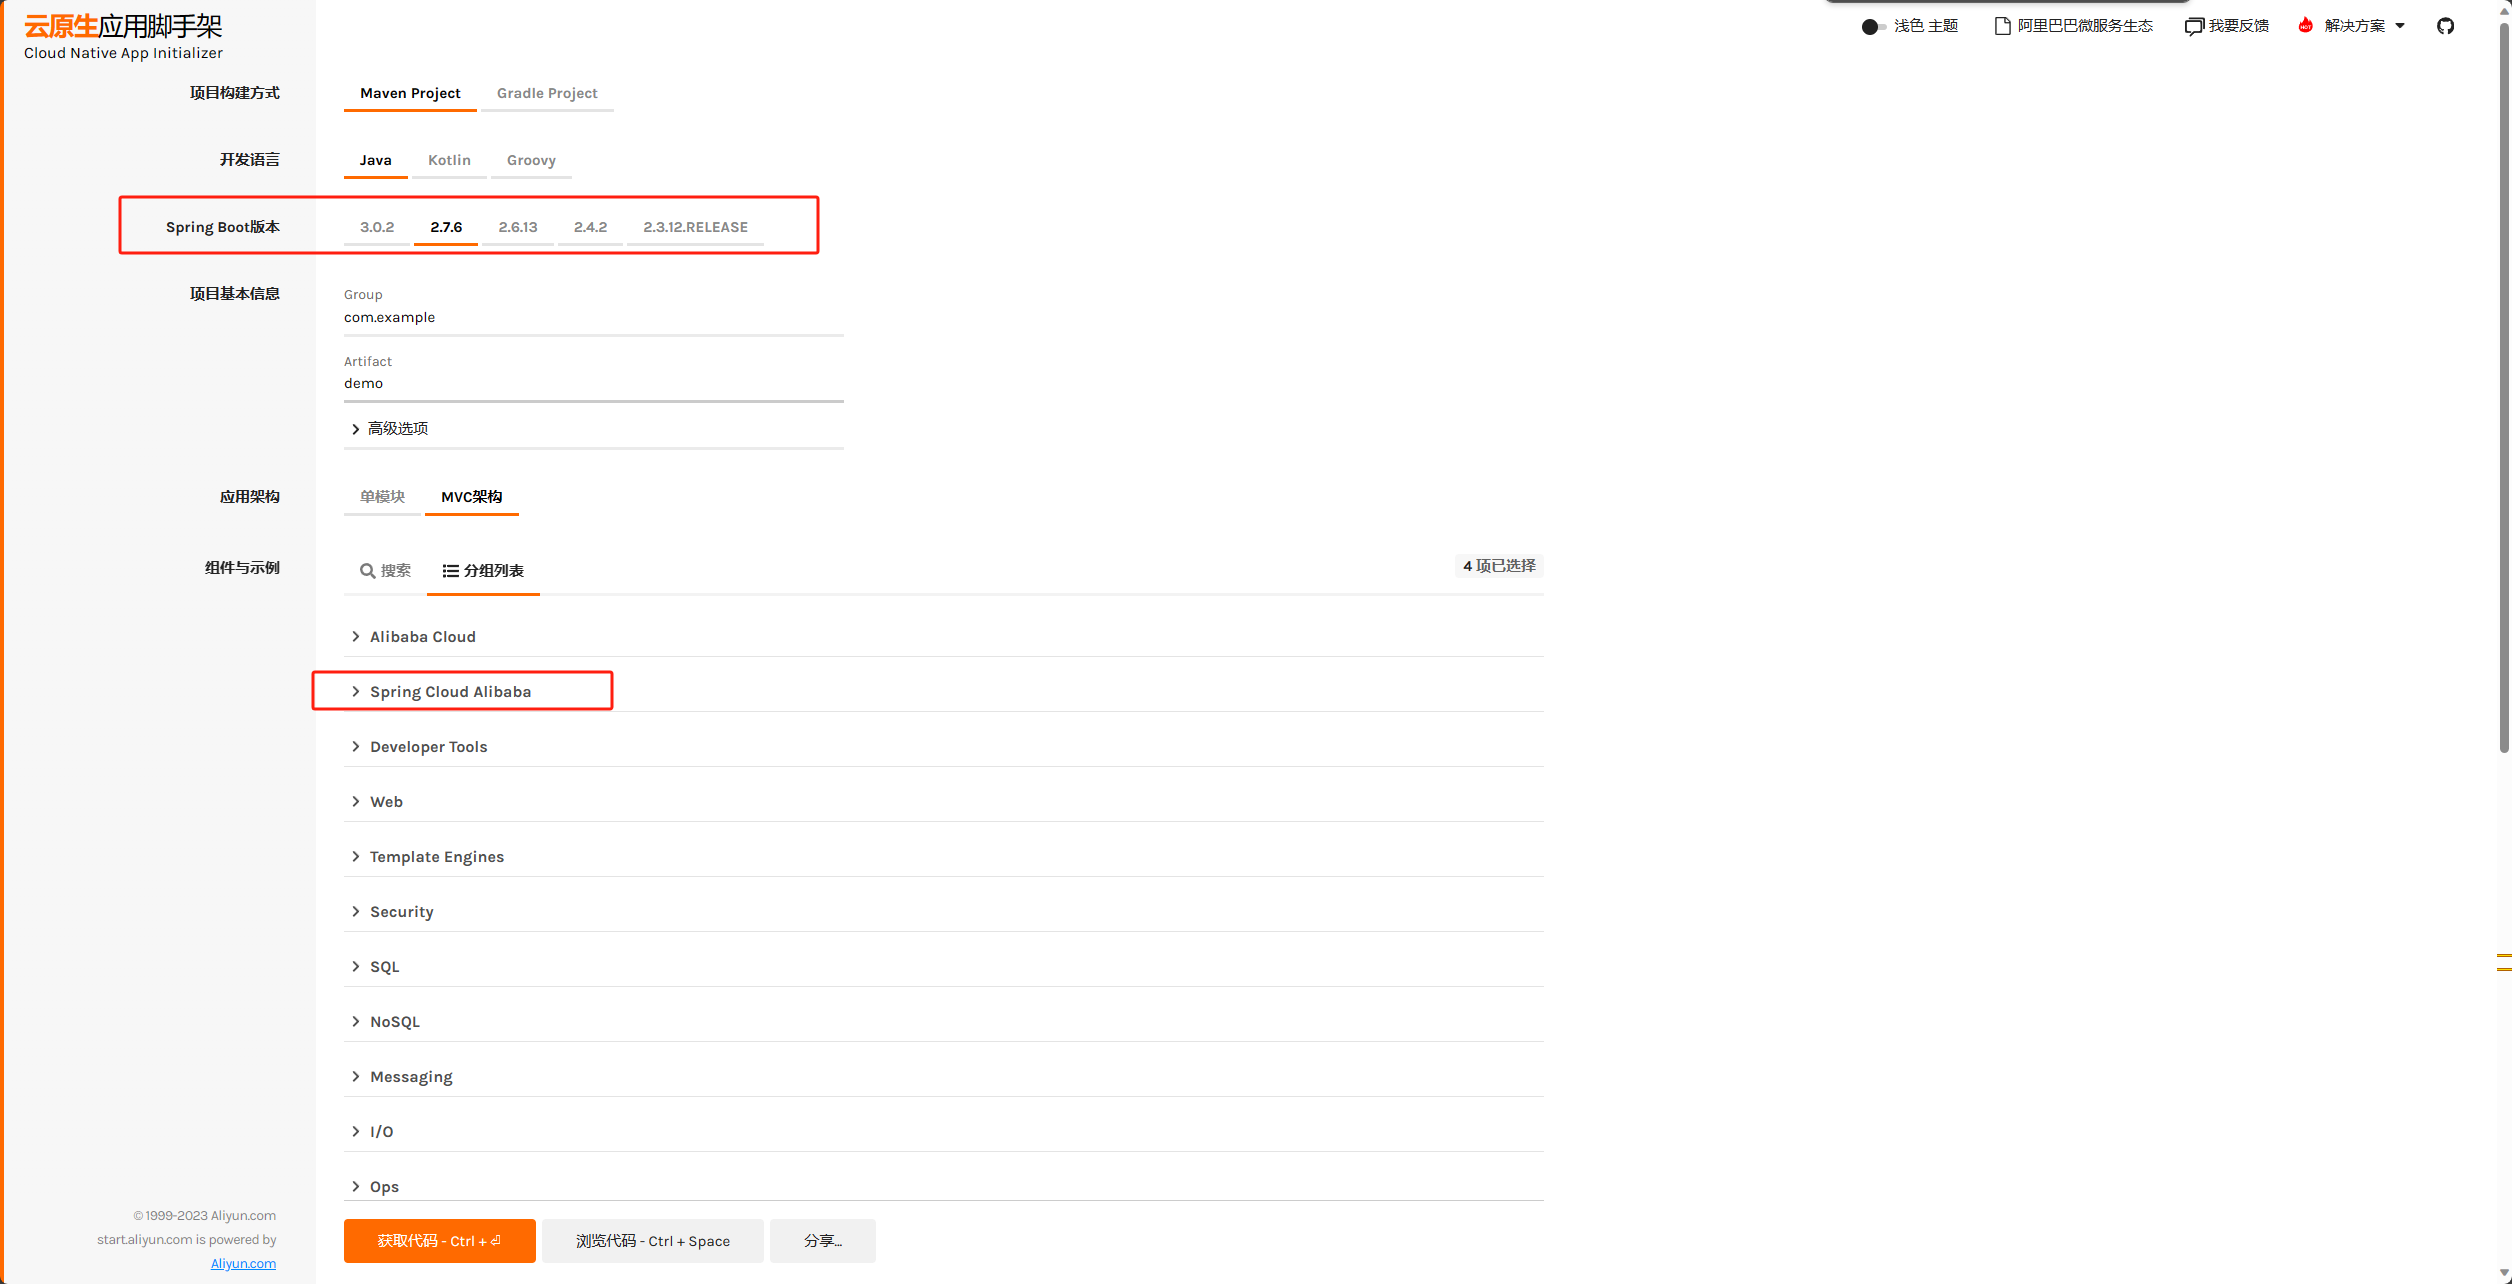
Task: Expand the NoSQL group
Action: click(944, 1021)
